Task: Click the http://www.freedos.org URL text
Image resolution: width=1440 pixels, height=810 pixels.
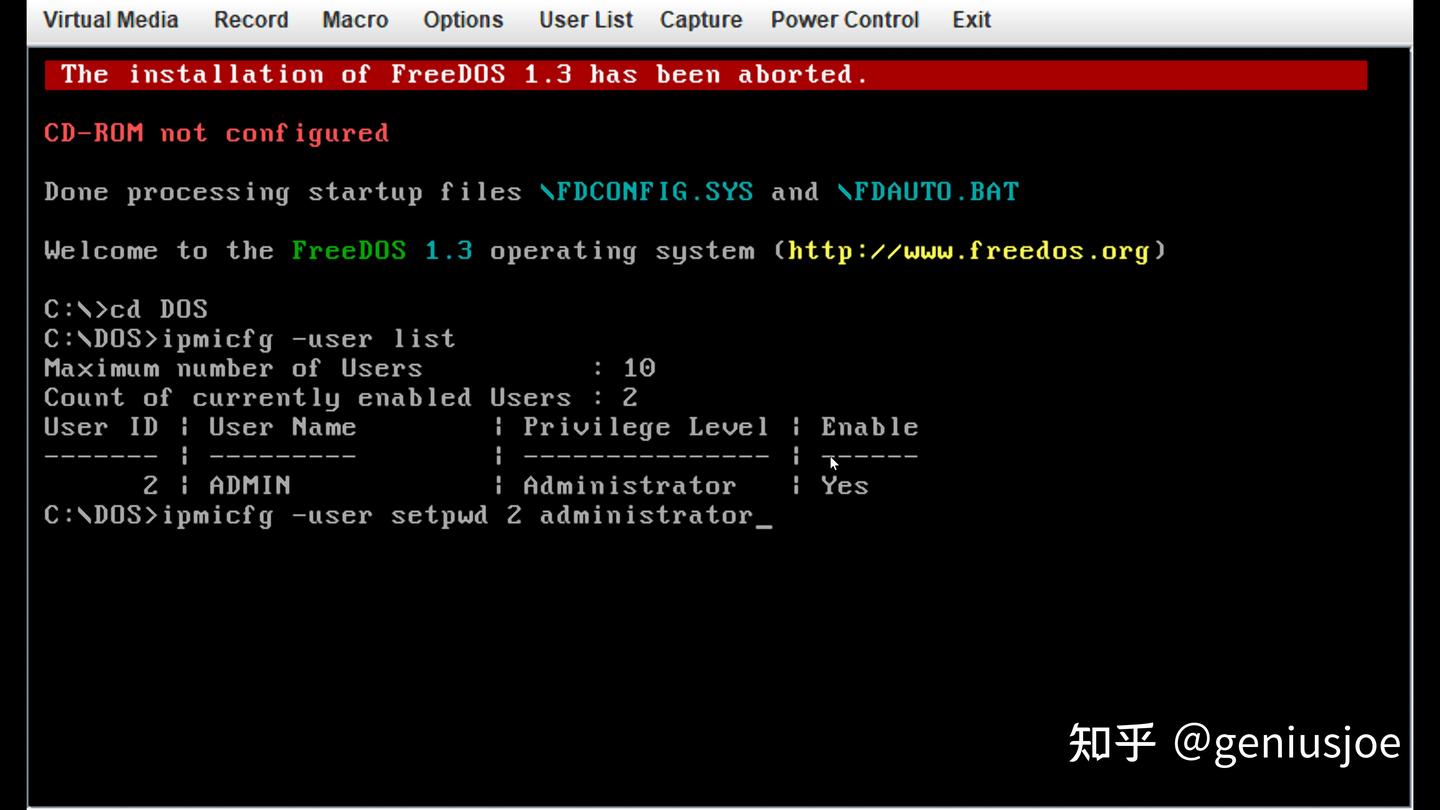Action: tap(968, 251)
